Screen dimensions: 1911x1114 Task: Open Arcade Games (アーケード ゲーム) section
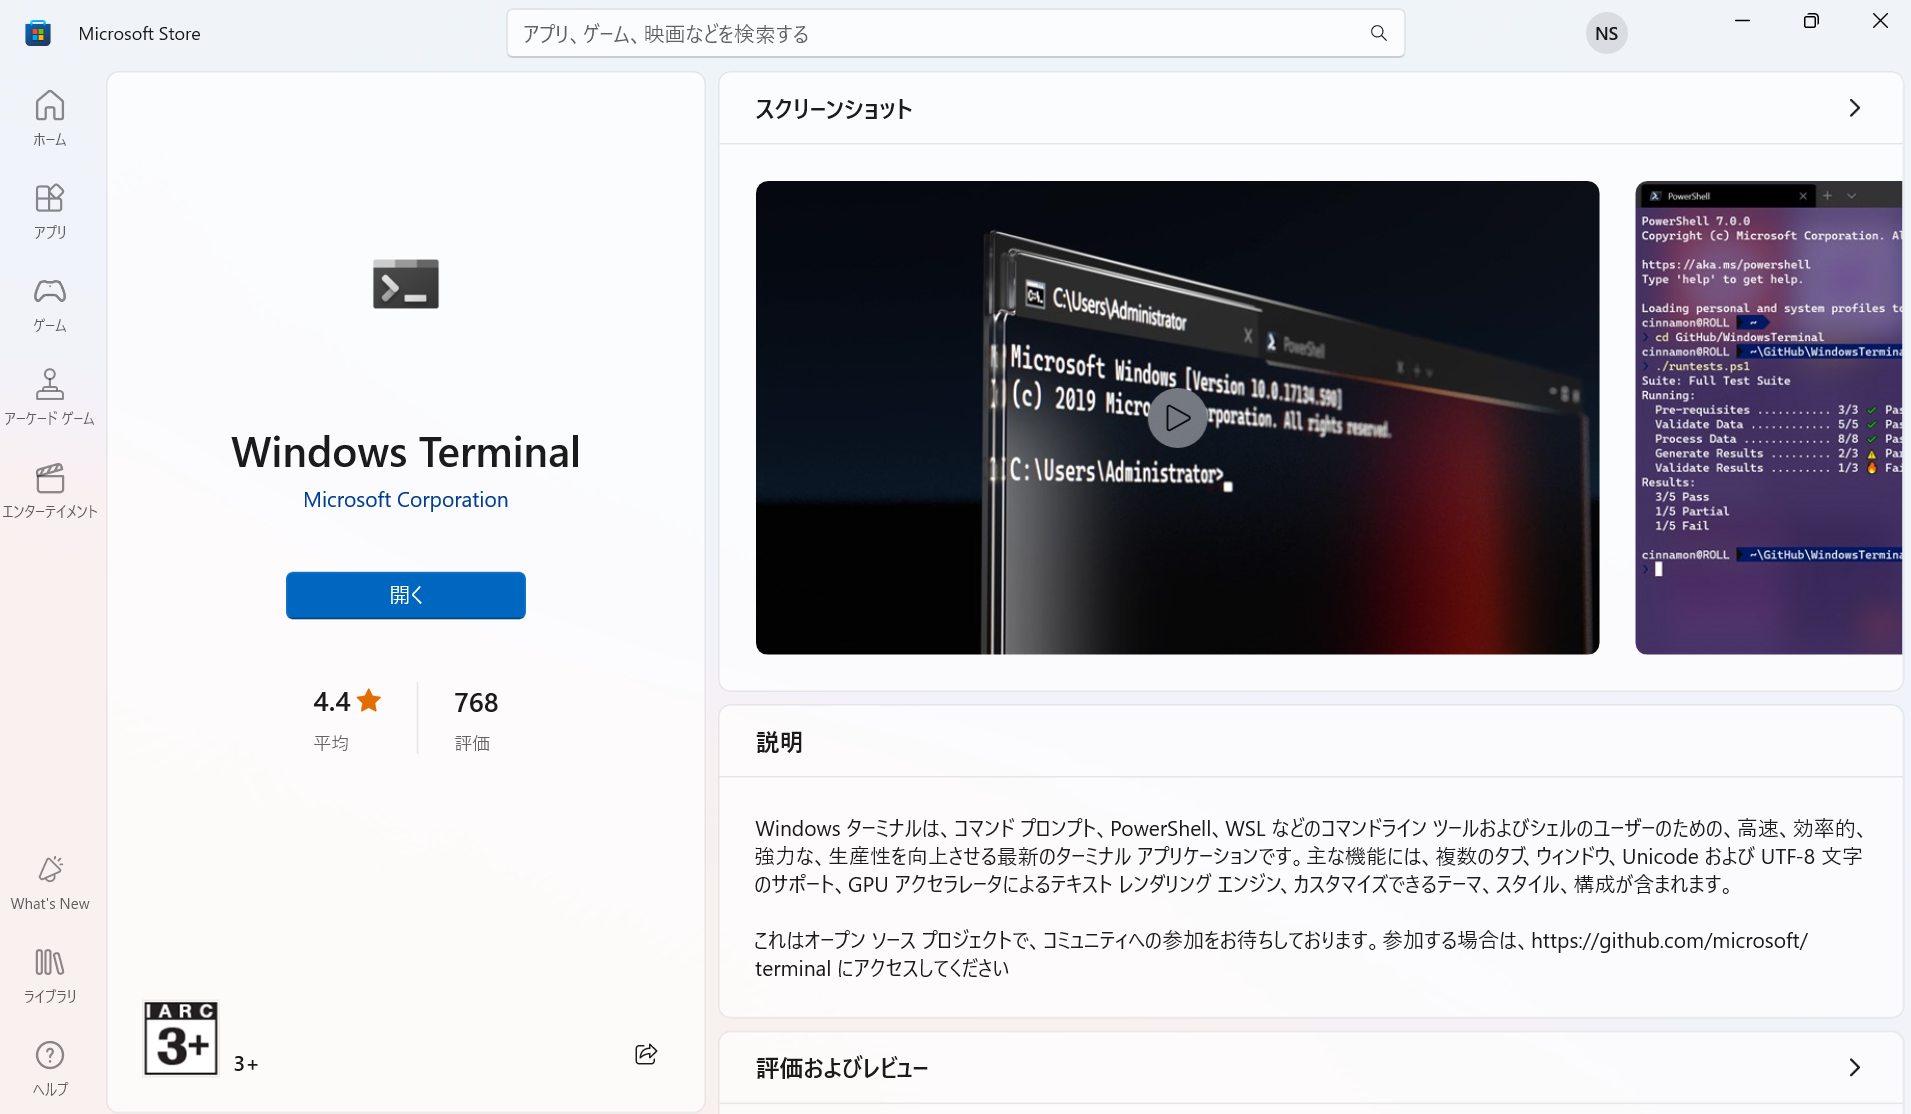pyautogui.click(x=50, y=398)
